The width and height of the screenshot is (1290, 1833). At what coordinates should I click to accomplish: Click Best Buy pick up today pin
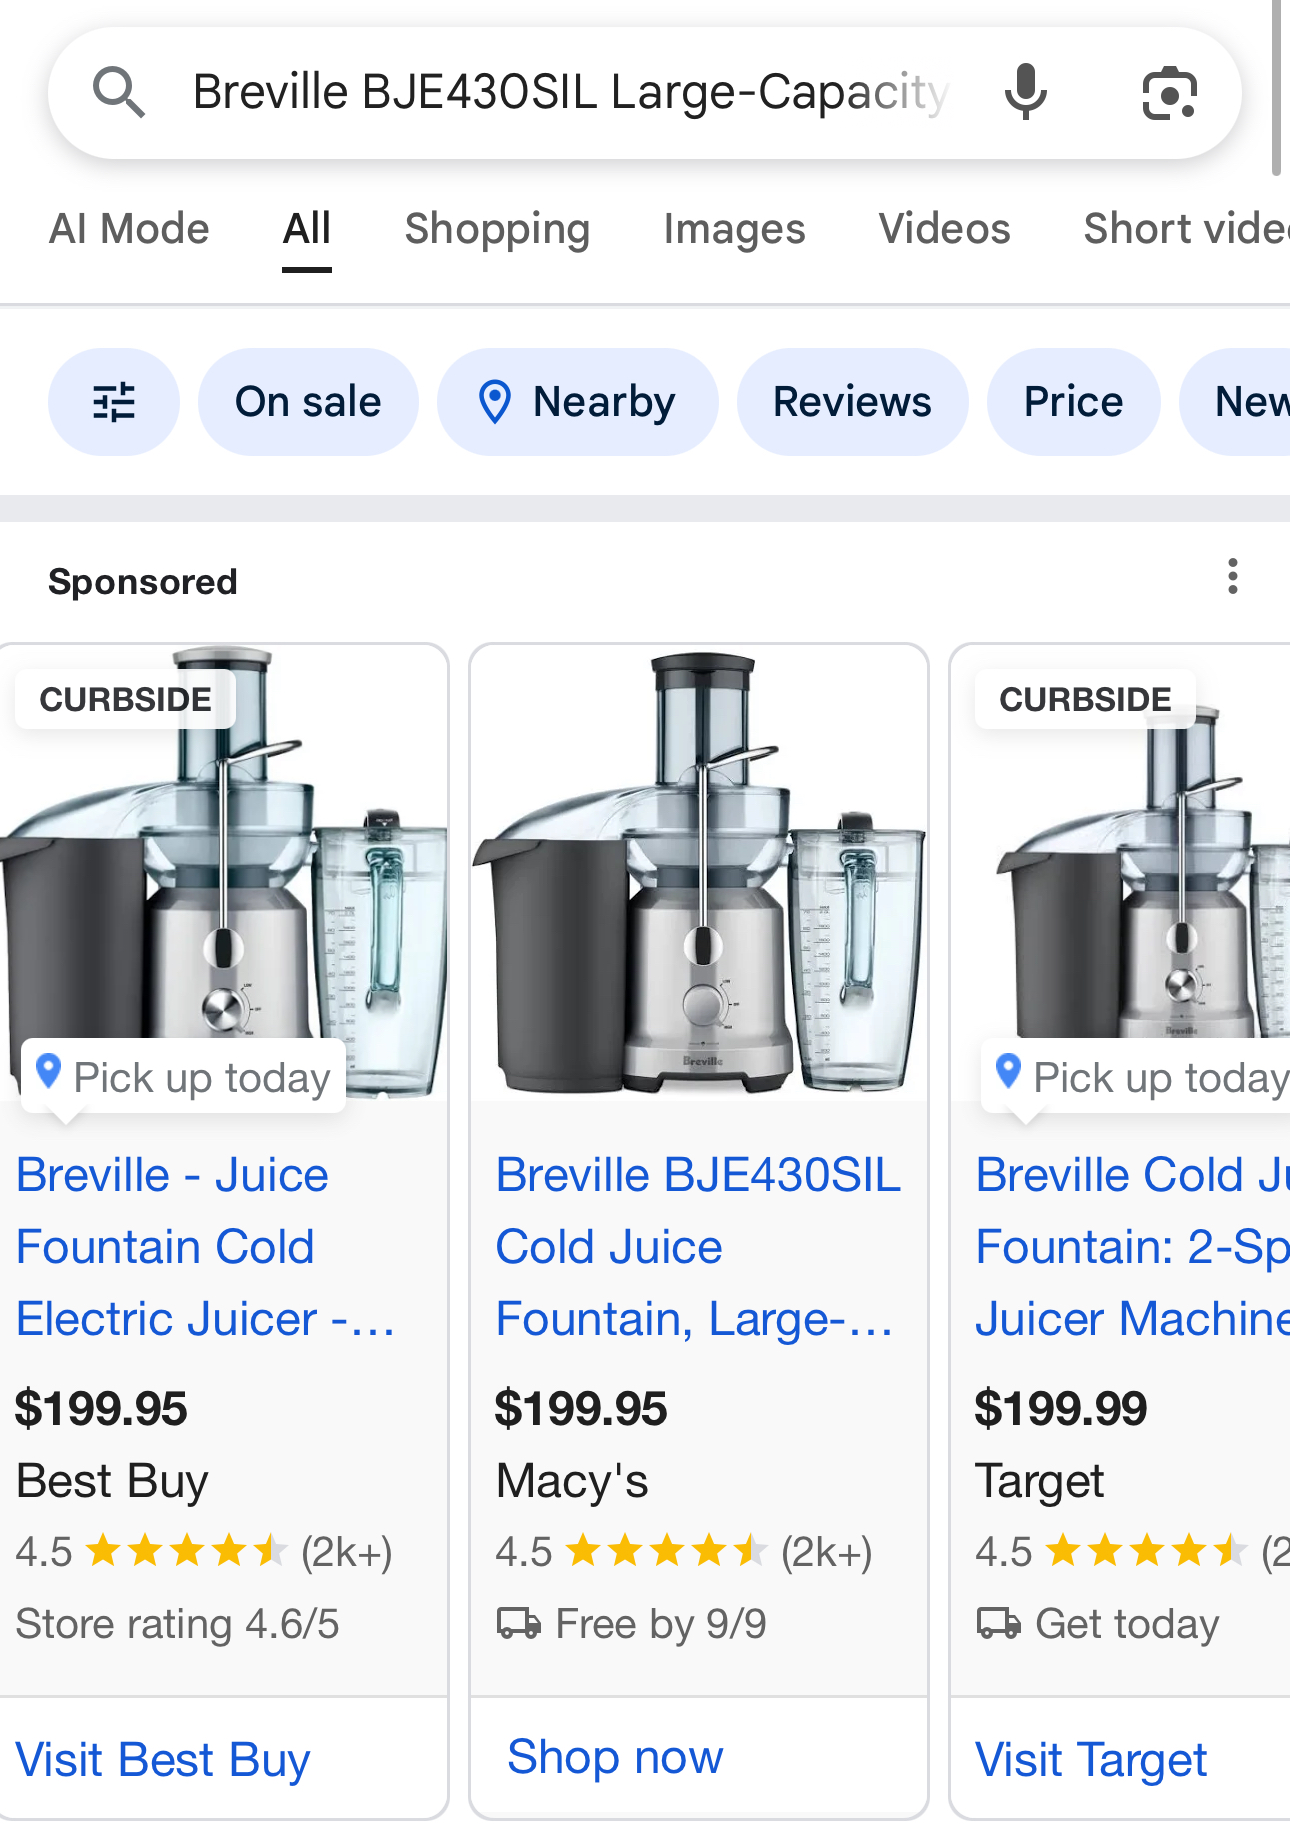pos(48,1072)
